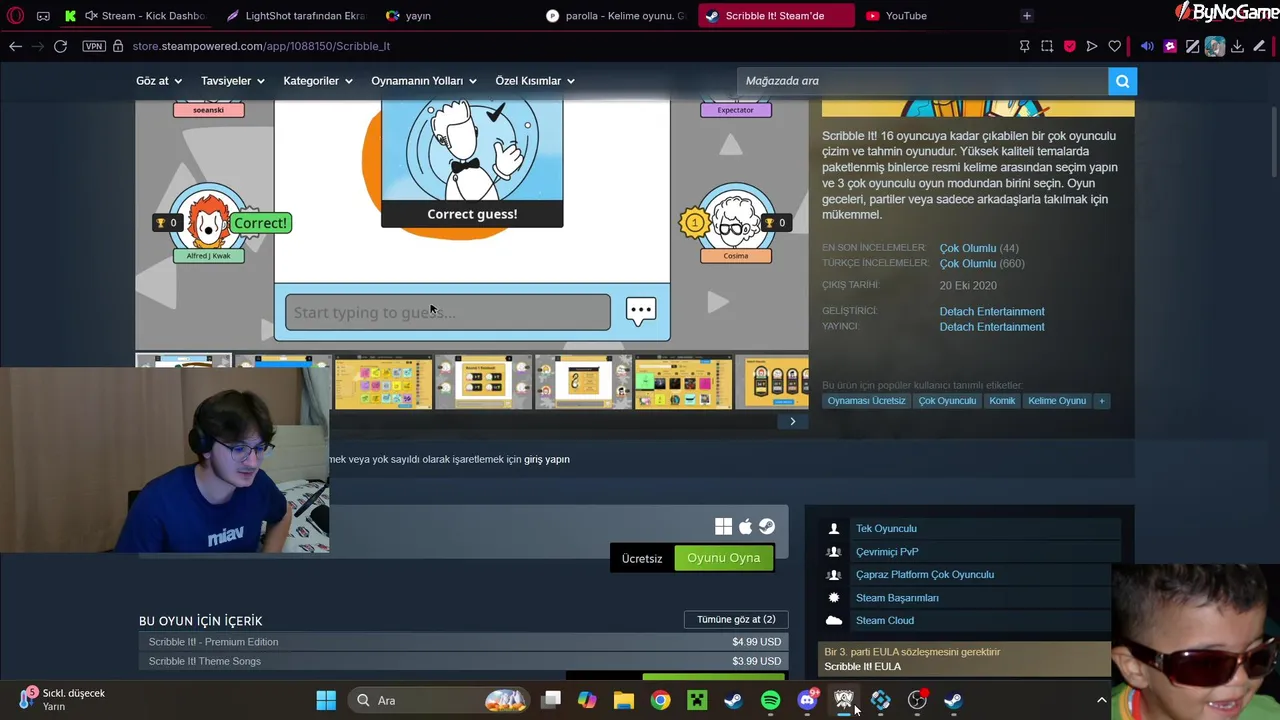Switch to the parolla - Kelime oyunu tab
Viewport: 1280px width, 720px height.
pos(617,16)
